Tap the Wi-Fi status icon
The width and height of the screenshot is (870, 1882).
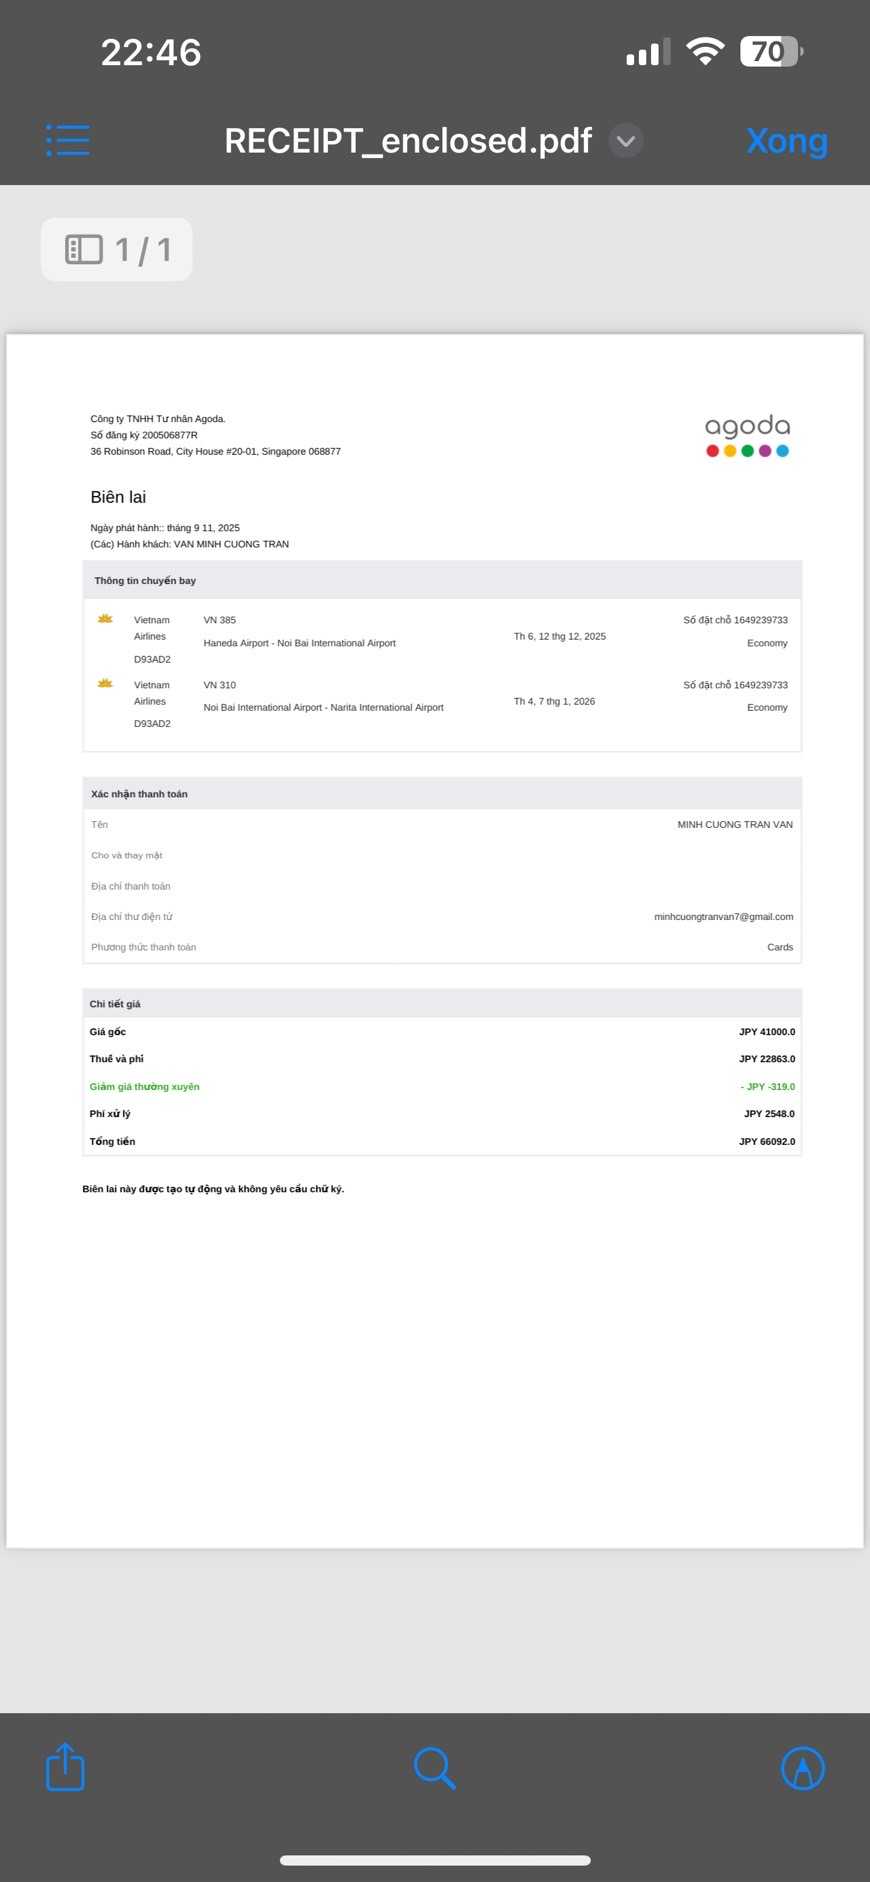click(705, 51)
